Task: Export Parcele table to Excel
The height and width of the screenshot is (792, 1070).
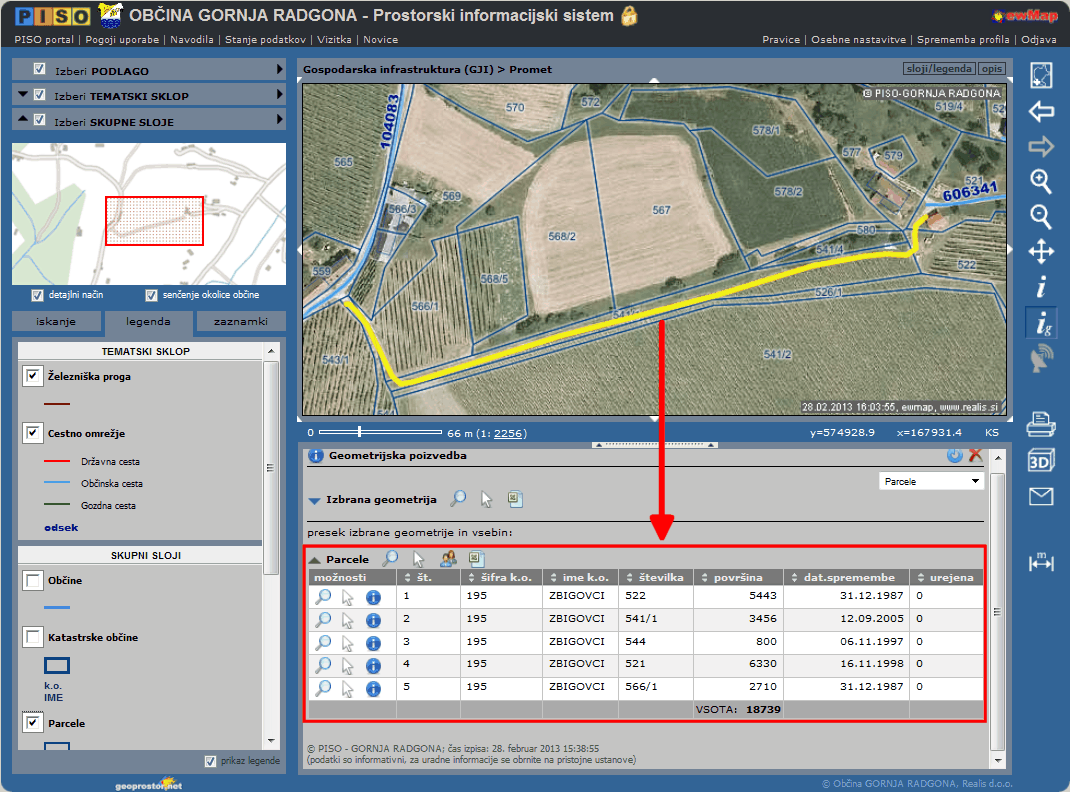Action: point(476,559)
